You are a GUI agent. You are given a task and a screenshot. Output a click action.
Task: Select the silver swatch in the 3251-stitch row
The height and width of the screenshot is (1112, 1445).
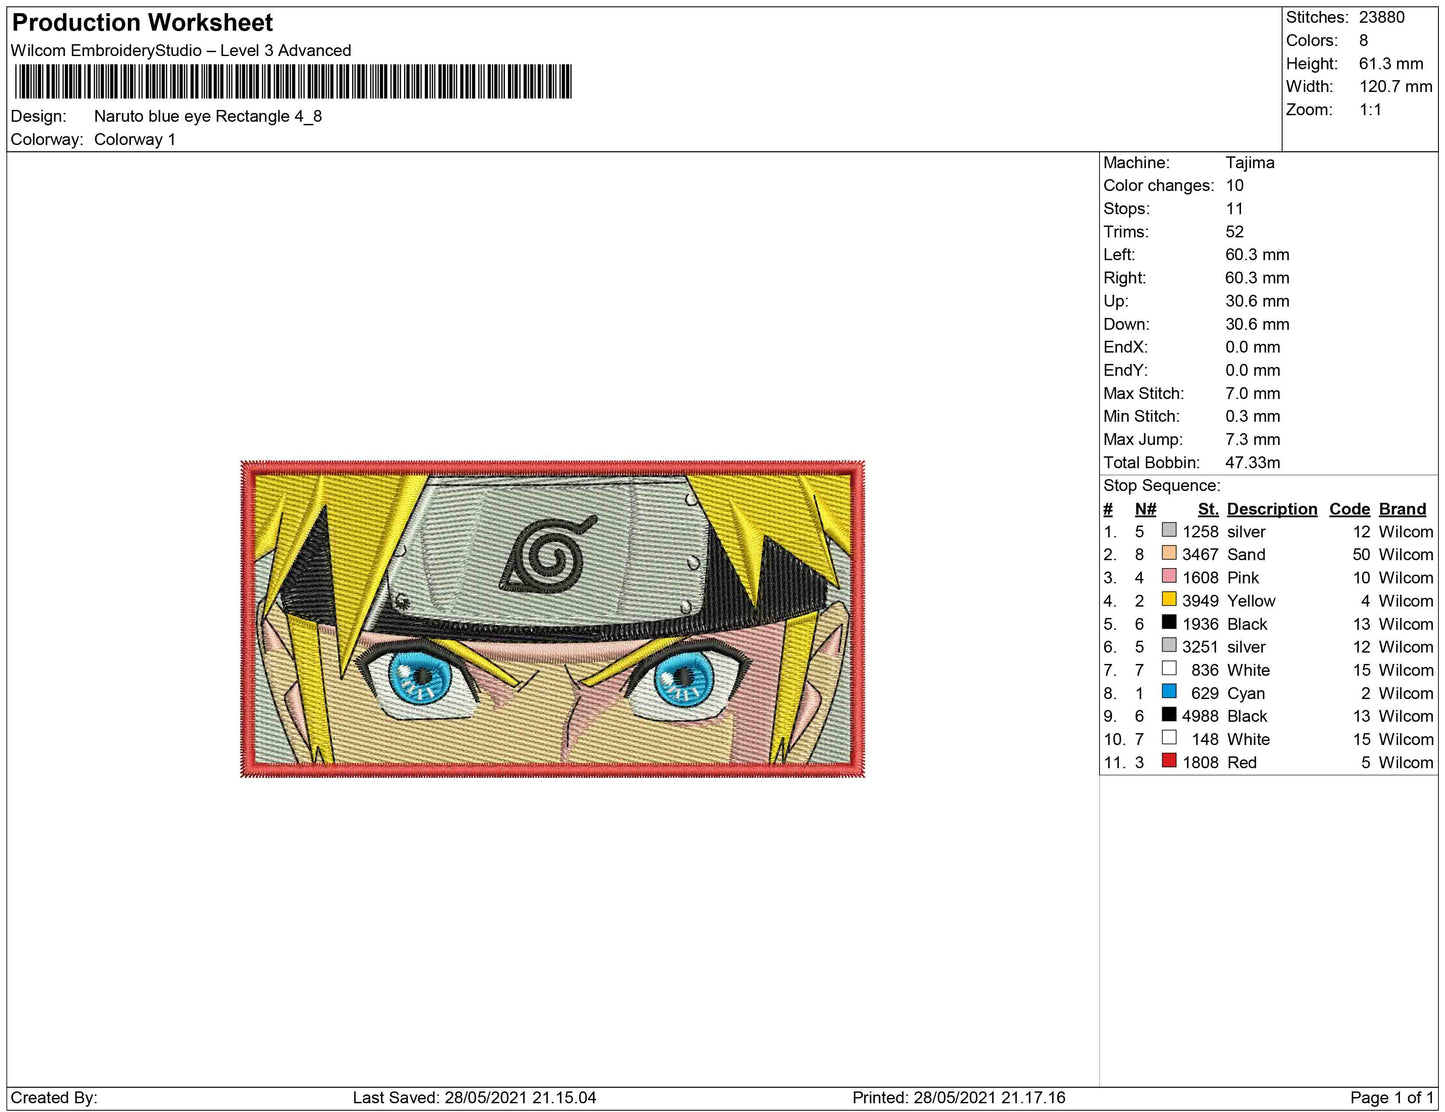tap(1169, 645)
